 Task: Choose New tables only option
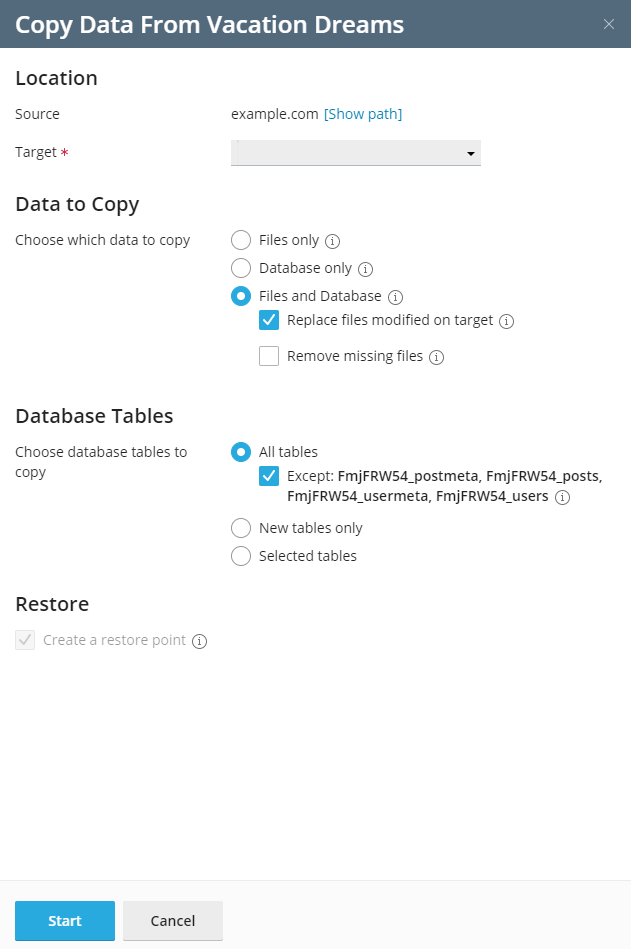tap(241, 528)
